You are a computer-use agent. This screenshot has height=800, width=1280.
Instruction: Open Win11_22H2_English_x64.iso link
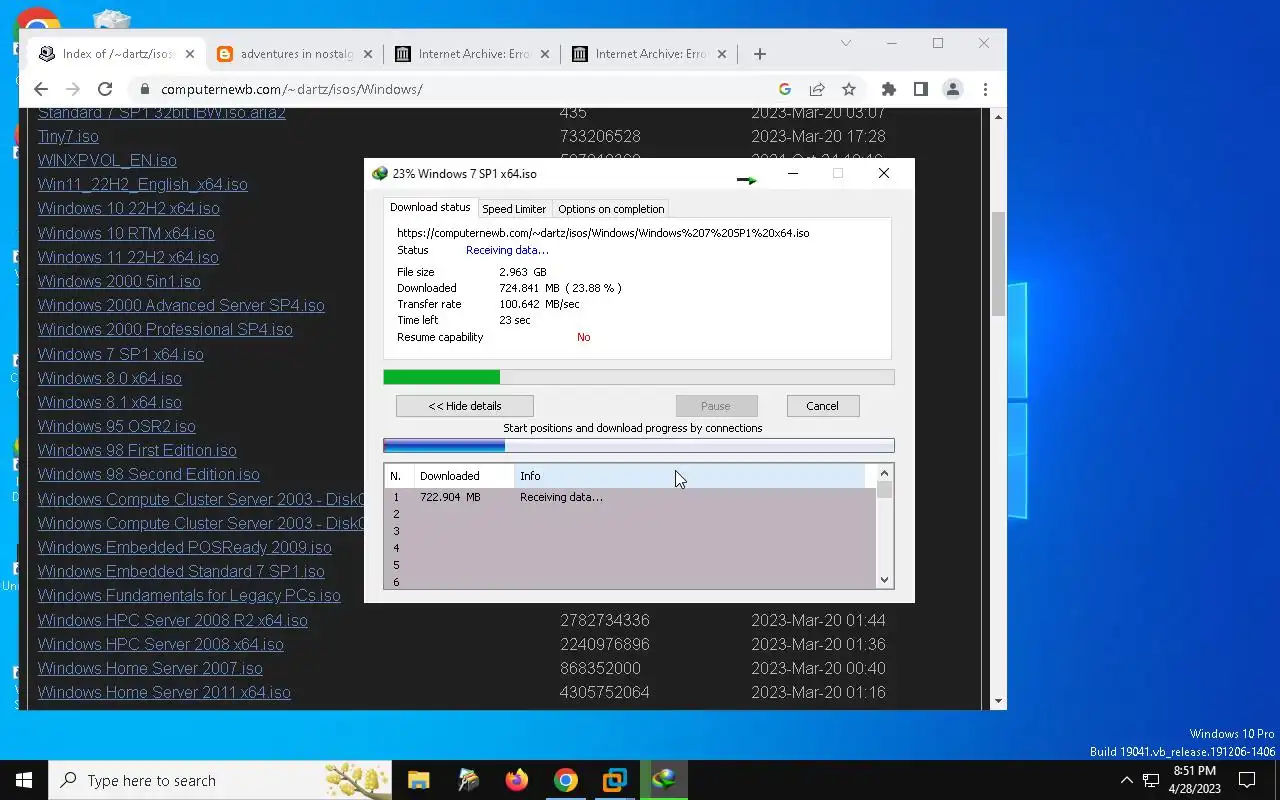point(143,184)
